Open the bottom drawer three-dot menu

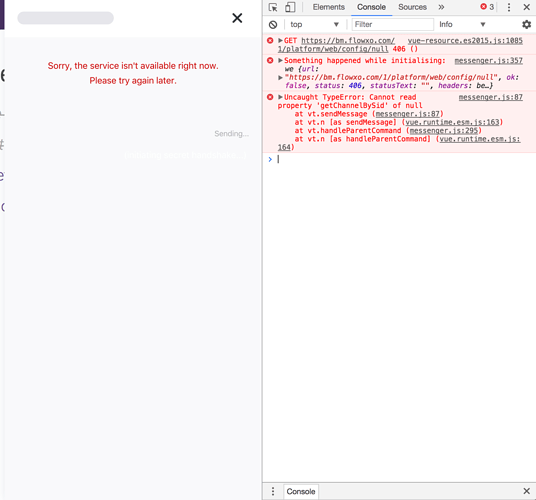[273, 491]
